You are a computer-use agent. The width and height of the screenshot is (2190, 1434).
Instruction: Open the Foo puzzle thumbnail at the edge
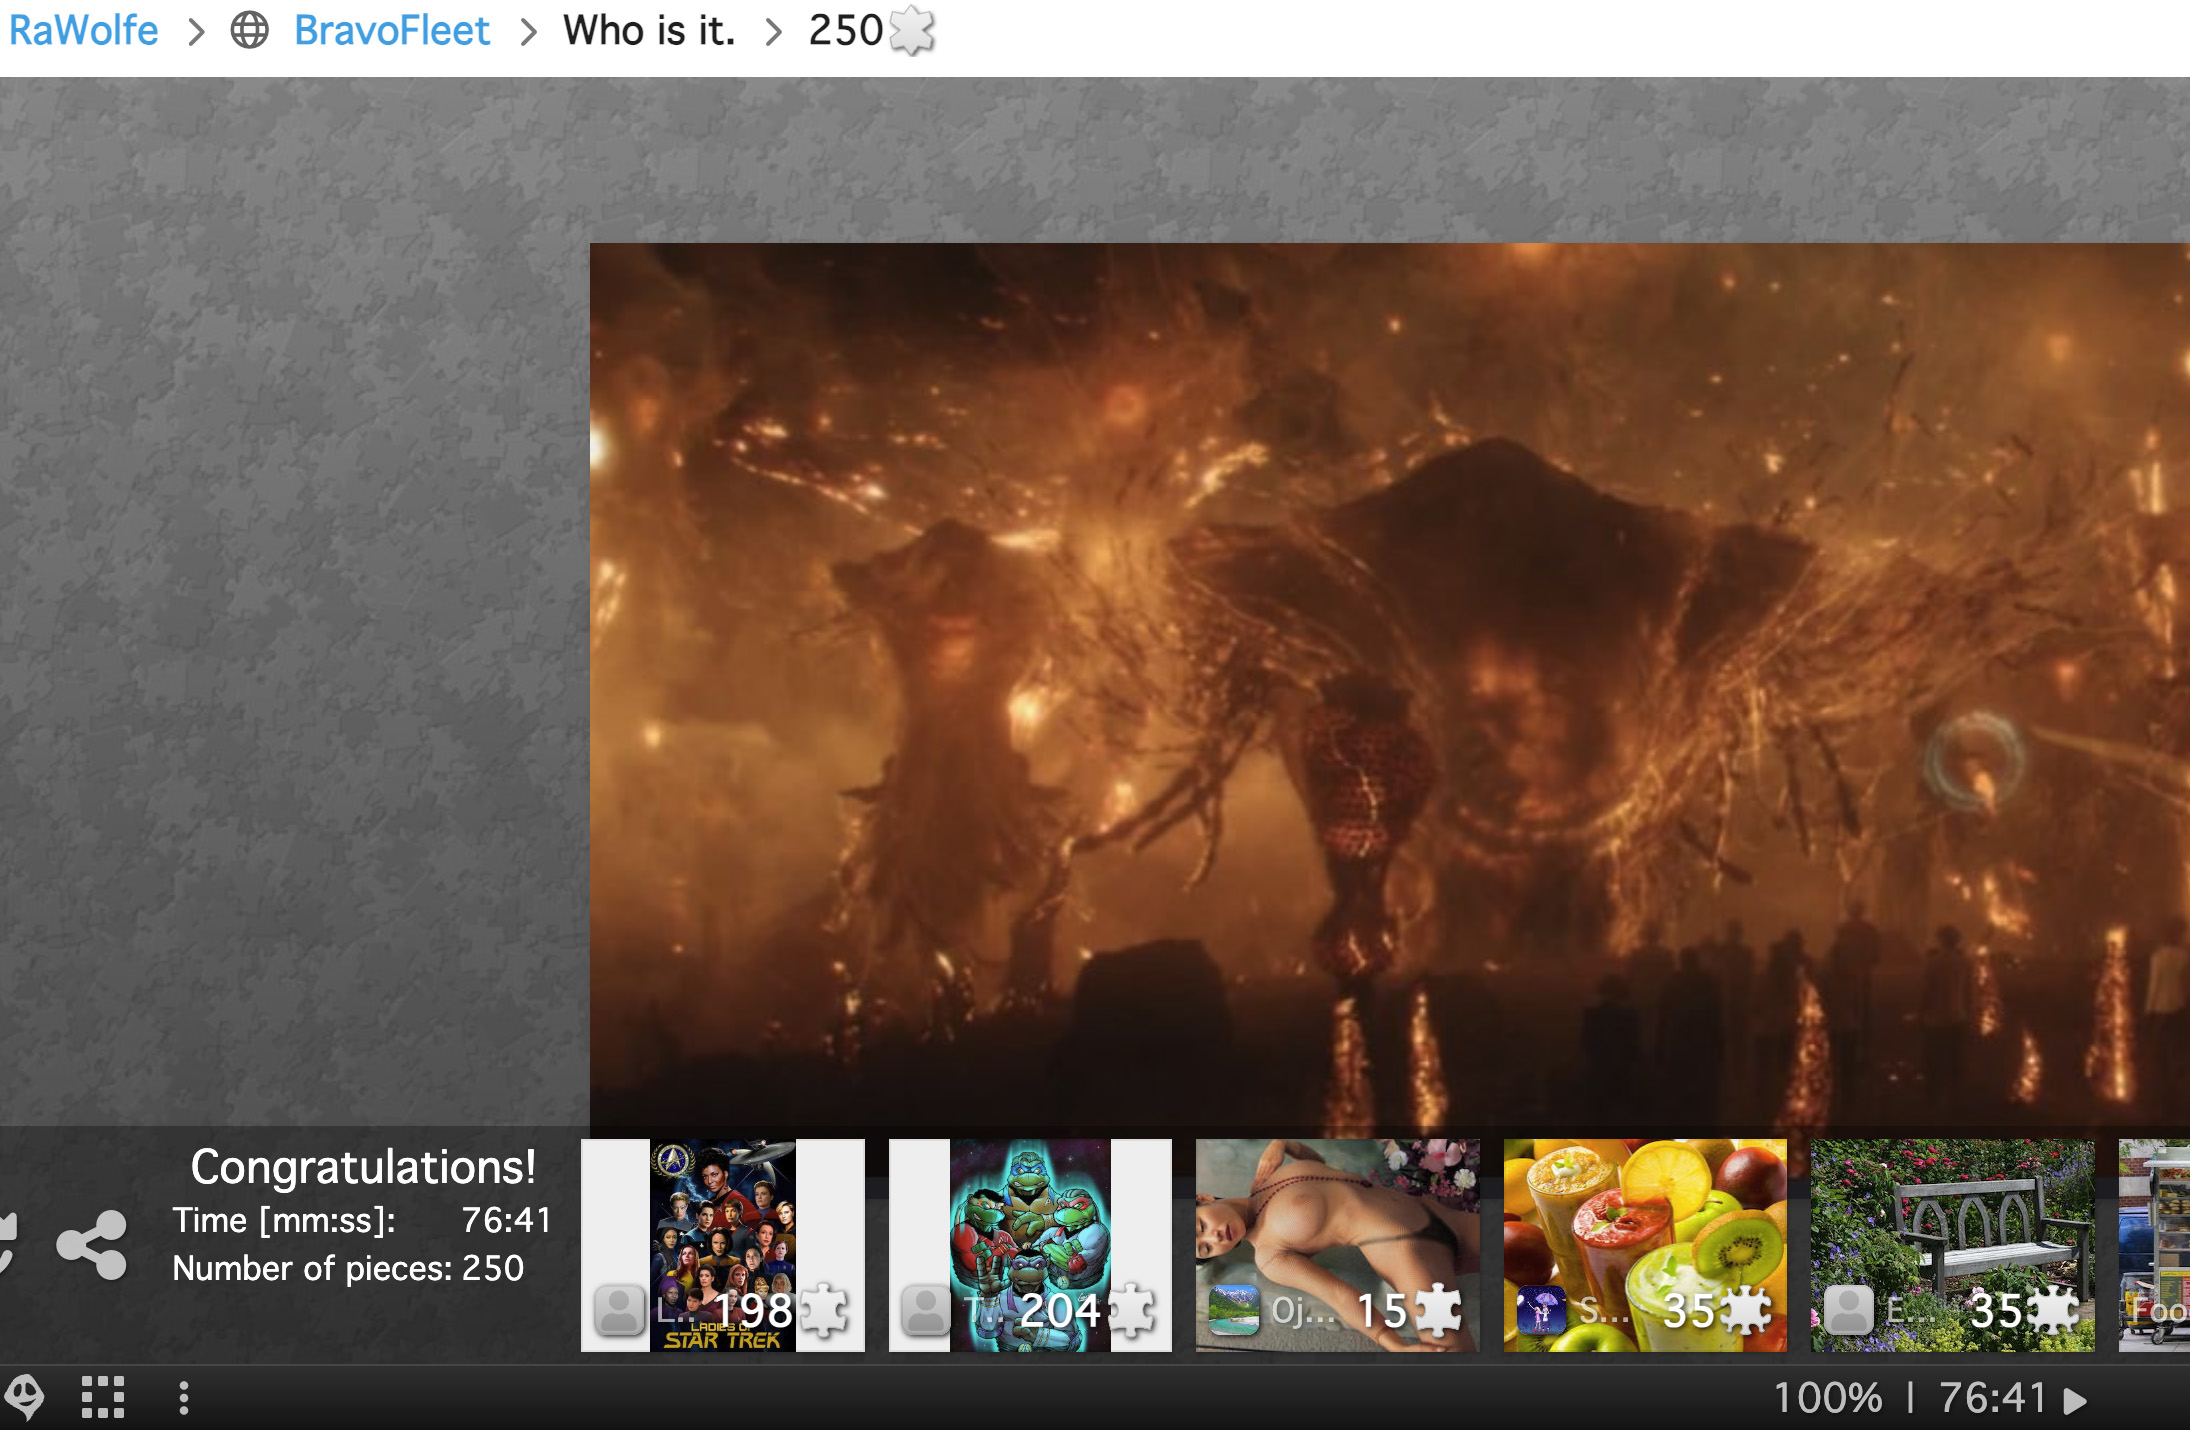(2155, 1245)
